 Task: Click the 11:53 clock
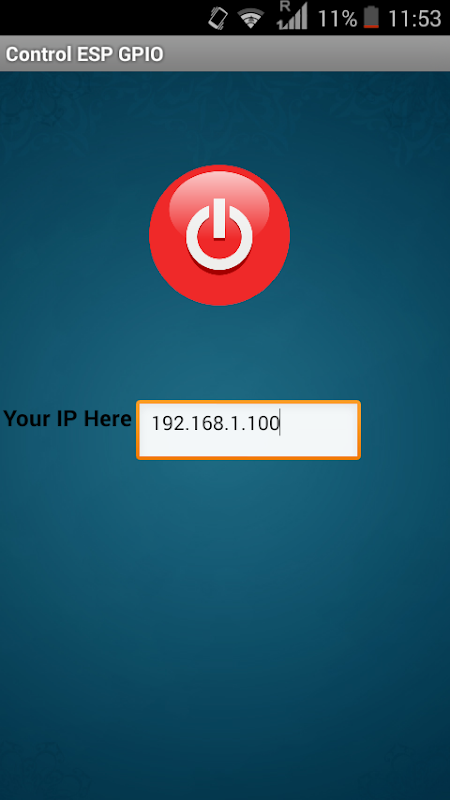(x=414, y=18)
